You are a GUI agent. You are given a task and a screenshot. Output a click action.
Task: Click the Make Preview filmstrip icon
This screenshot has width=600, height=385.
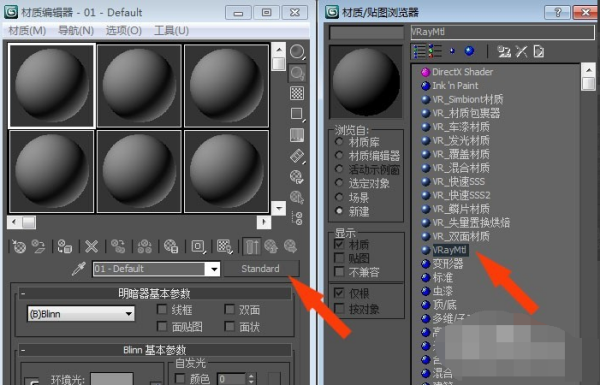pyautogui.click(x=297, y=156)
